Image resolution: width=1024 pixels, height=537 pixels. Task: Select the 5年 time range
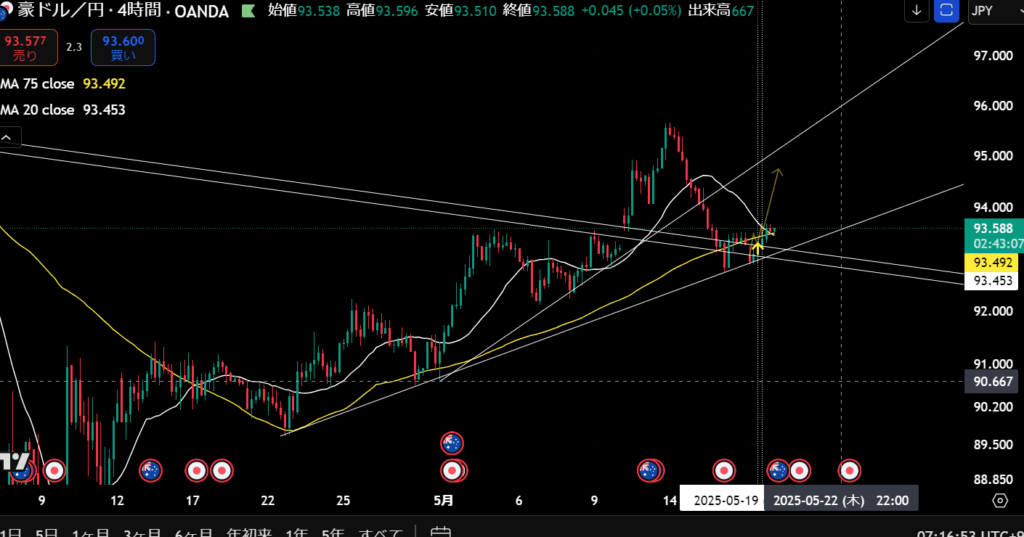332,532
